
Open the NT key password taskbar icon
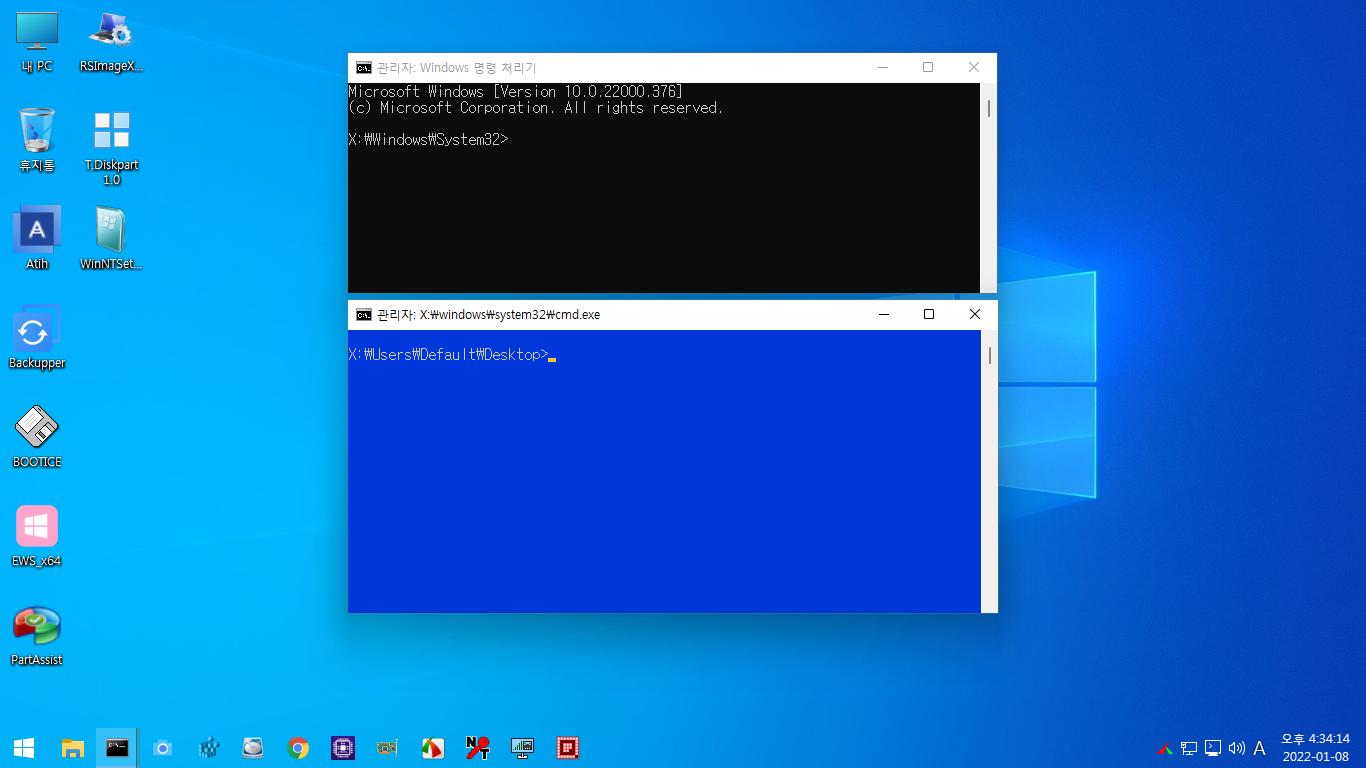click(x=478, y=748)
